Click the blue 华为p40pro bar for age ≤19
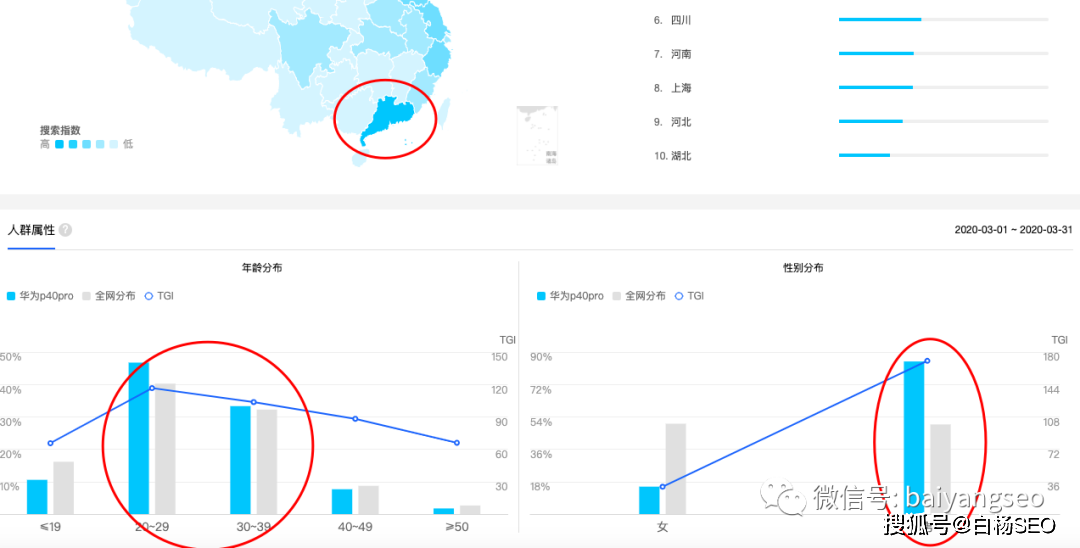1080x548 pixels. (x=37, y=497)
